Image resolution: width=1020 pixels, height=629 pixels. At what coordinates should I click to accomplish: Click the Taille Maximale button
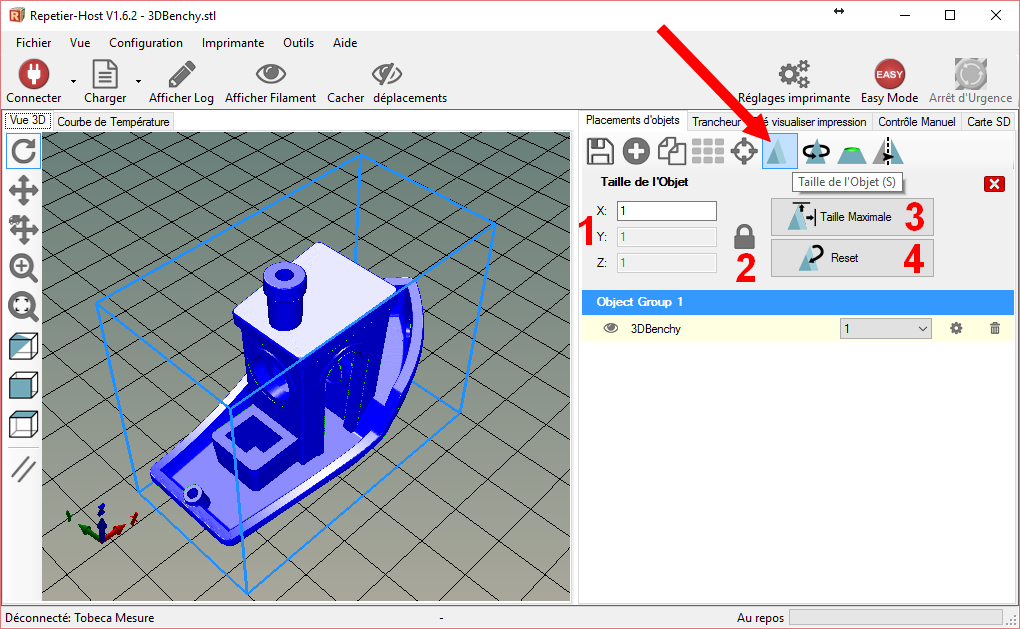[852, 216]
